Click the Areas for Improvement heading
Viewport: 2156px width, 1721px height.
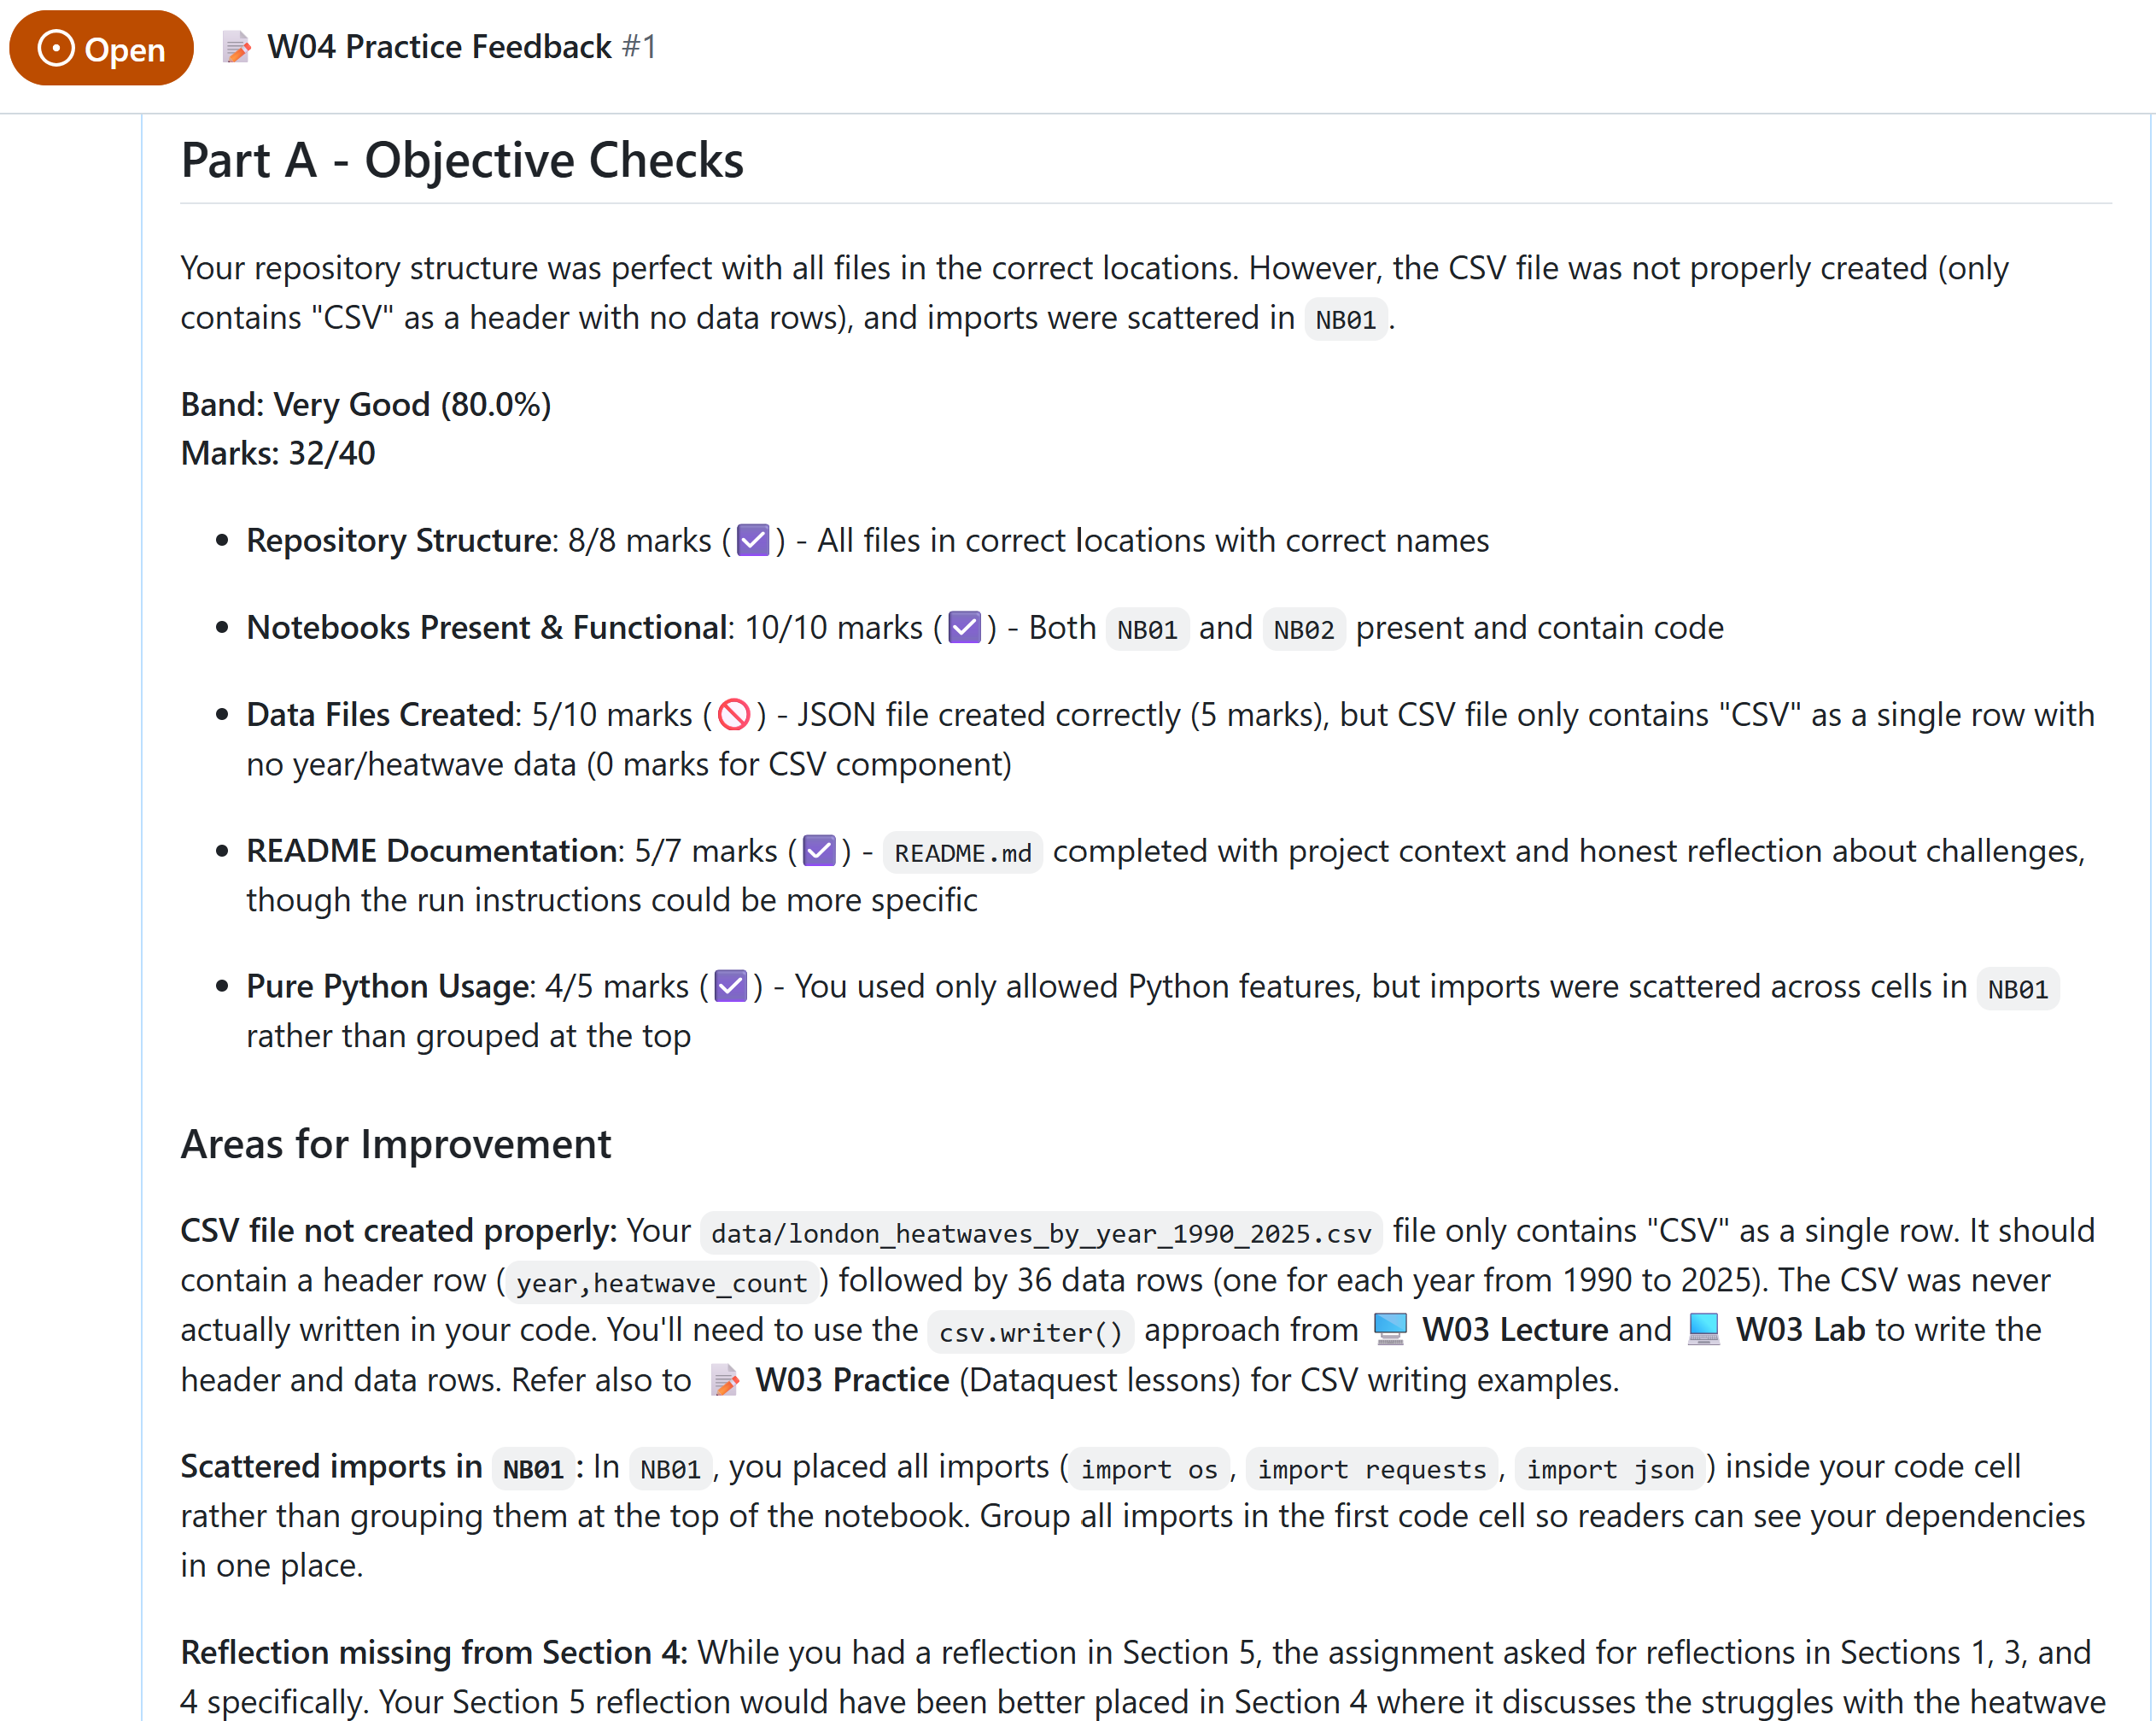pyautogui.click(x=395, y=1144)
